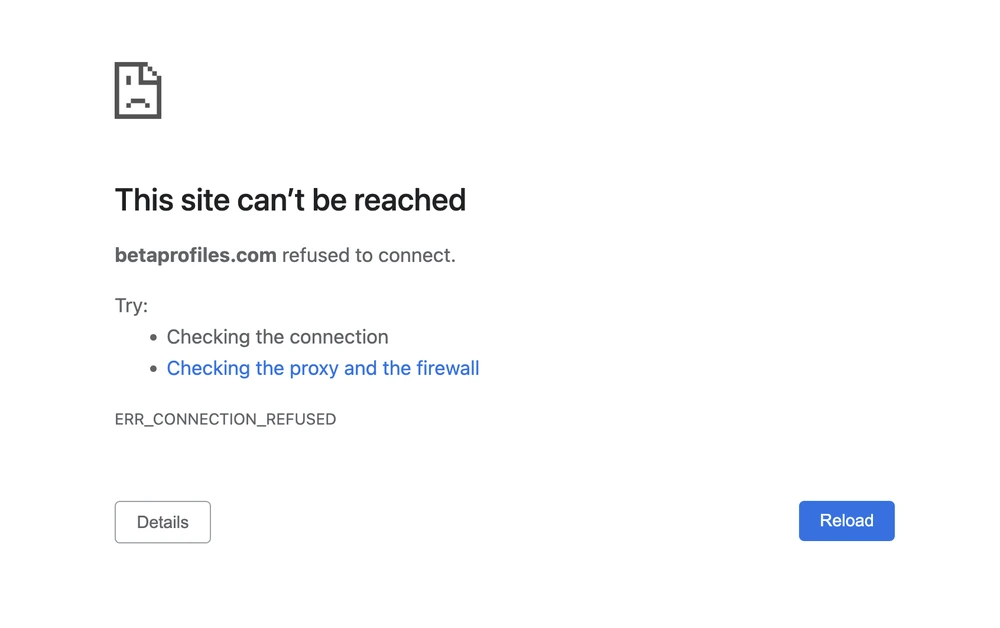Click the word "proxy" in the blue link
Viewport: 1000px width, 628px height.
(x=313, y=368)
